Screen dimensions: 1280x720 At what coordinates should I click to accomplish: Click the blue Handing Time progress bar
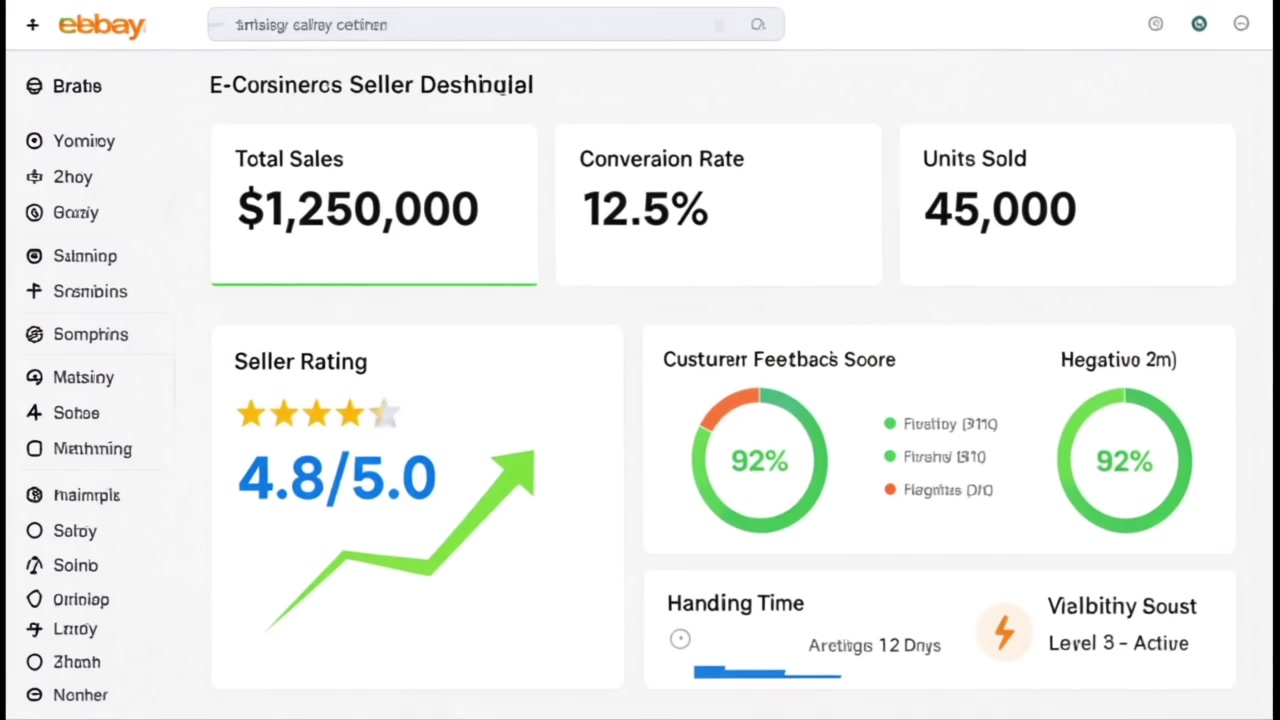point(767,673)
